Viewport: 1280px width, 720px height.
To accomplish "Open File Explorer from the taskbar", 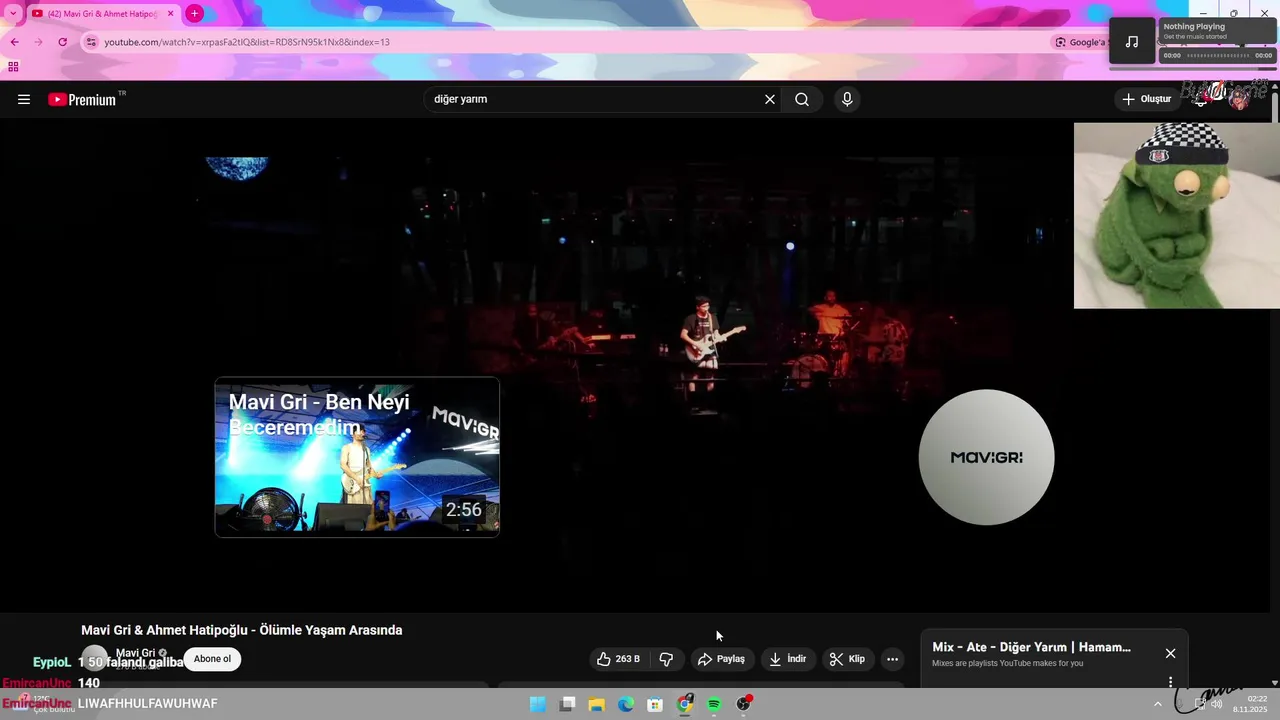I will tap(596, 704).
